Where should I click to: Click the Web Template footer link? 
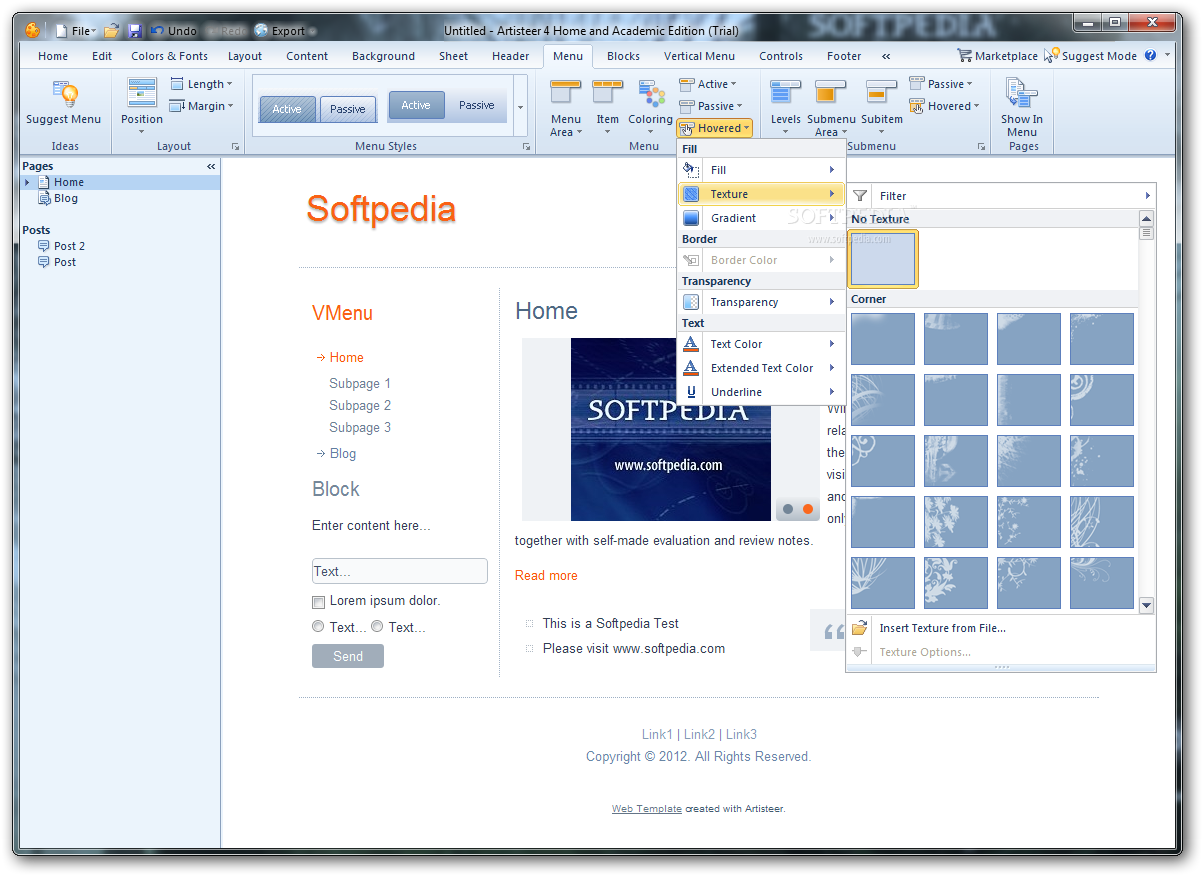647,808
